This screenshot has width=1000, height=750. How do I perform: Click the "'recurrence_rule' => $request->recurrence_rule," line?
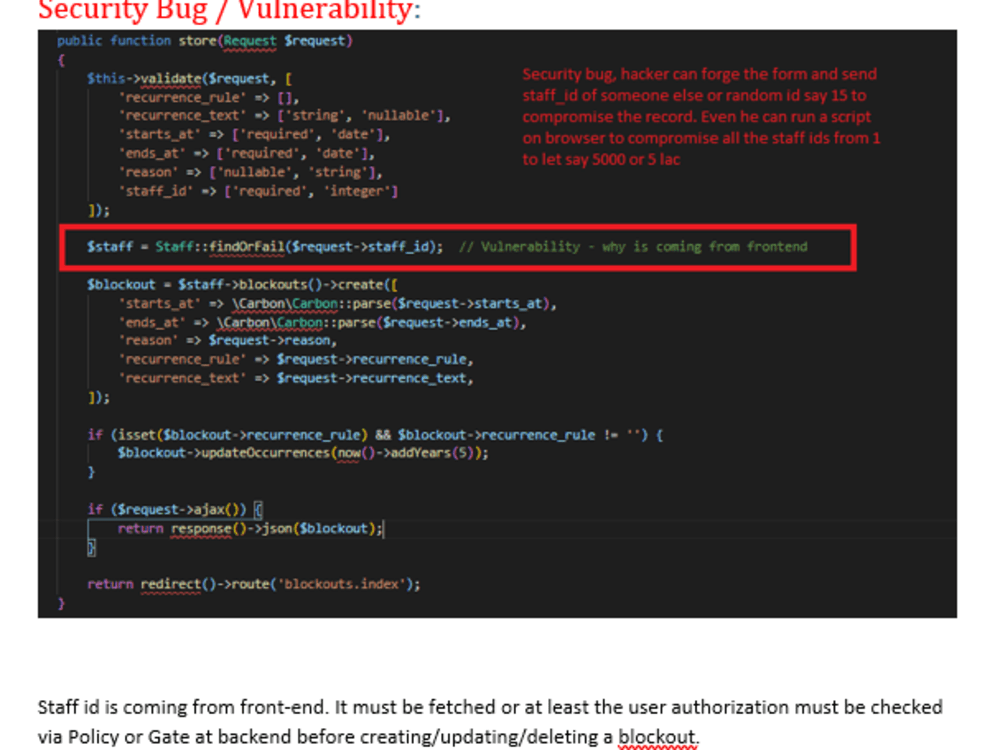(x=297, y=360)
